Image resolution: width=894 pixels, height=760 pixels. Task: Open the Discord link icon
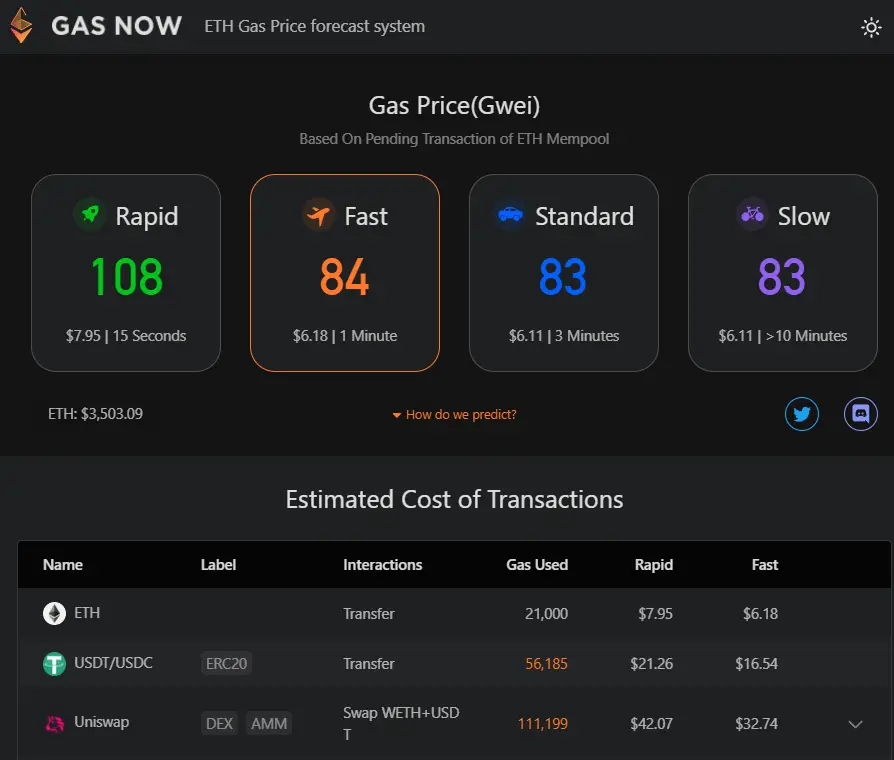[860, 414]
